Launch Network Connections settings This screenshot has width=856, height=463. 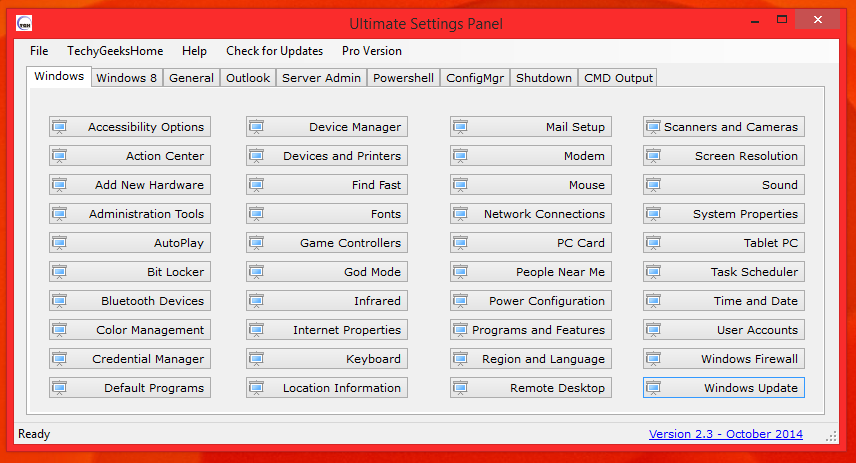tap(530, 214)
